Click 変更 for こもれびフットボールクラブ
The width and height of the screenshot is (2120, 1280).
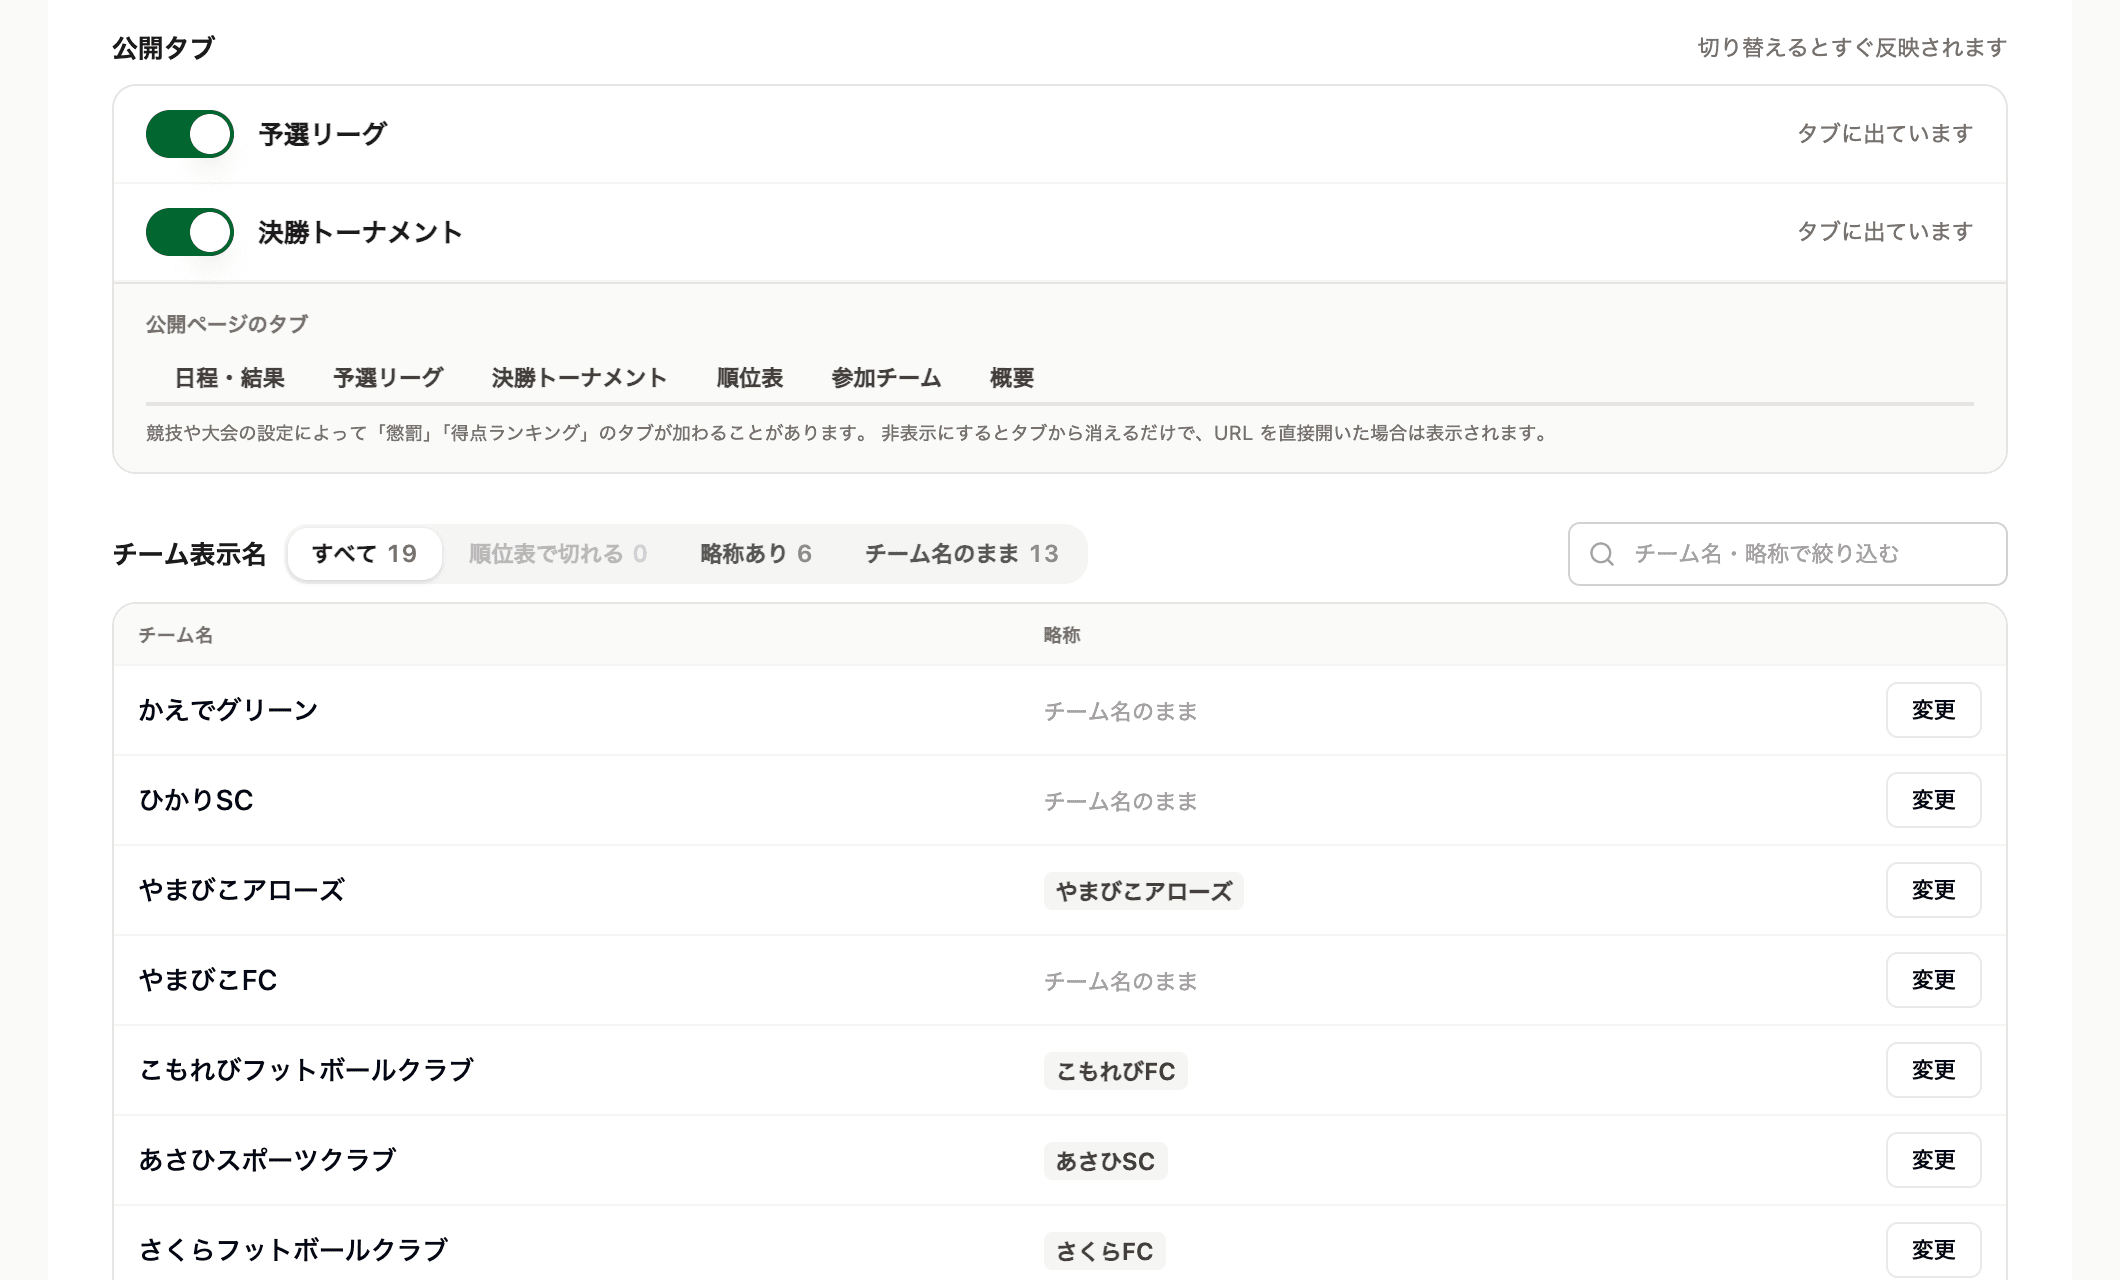pos(1934,1070)
